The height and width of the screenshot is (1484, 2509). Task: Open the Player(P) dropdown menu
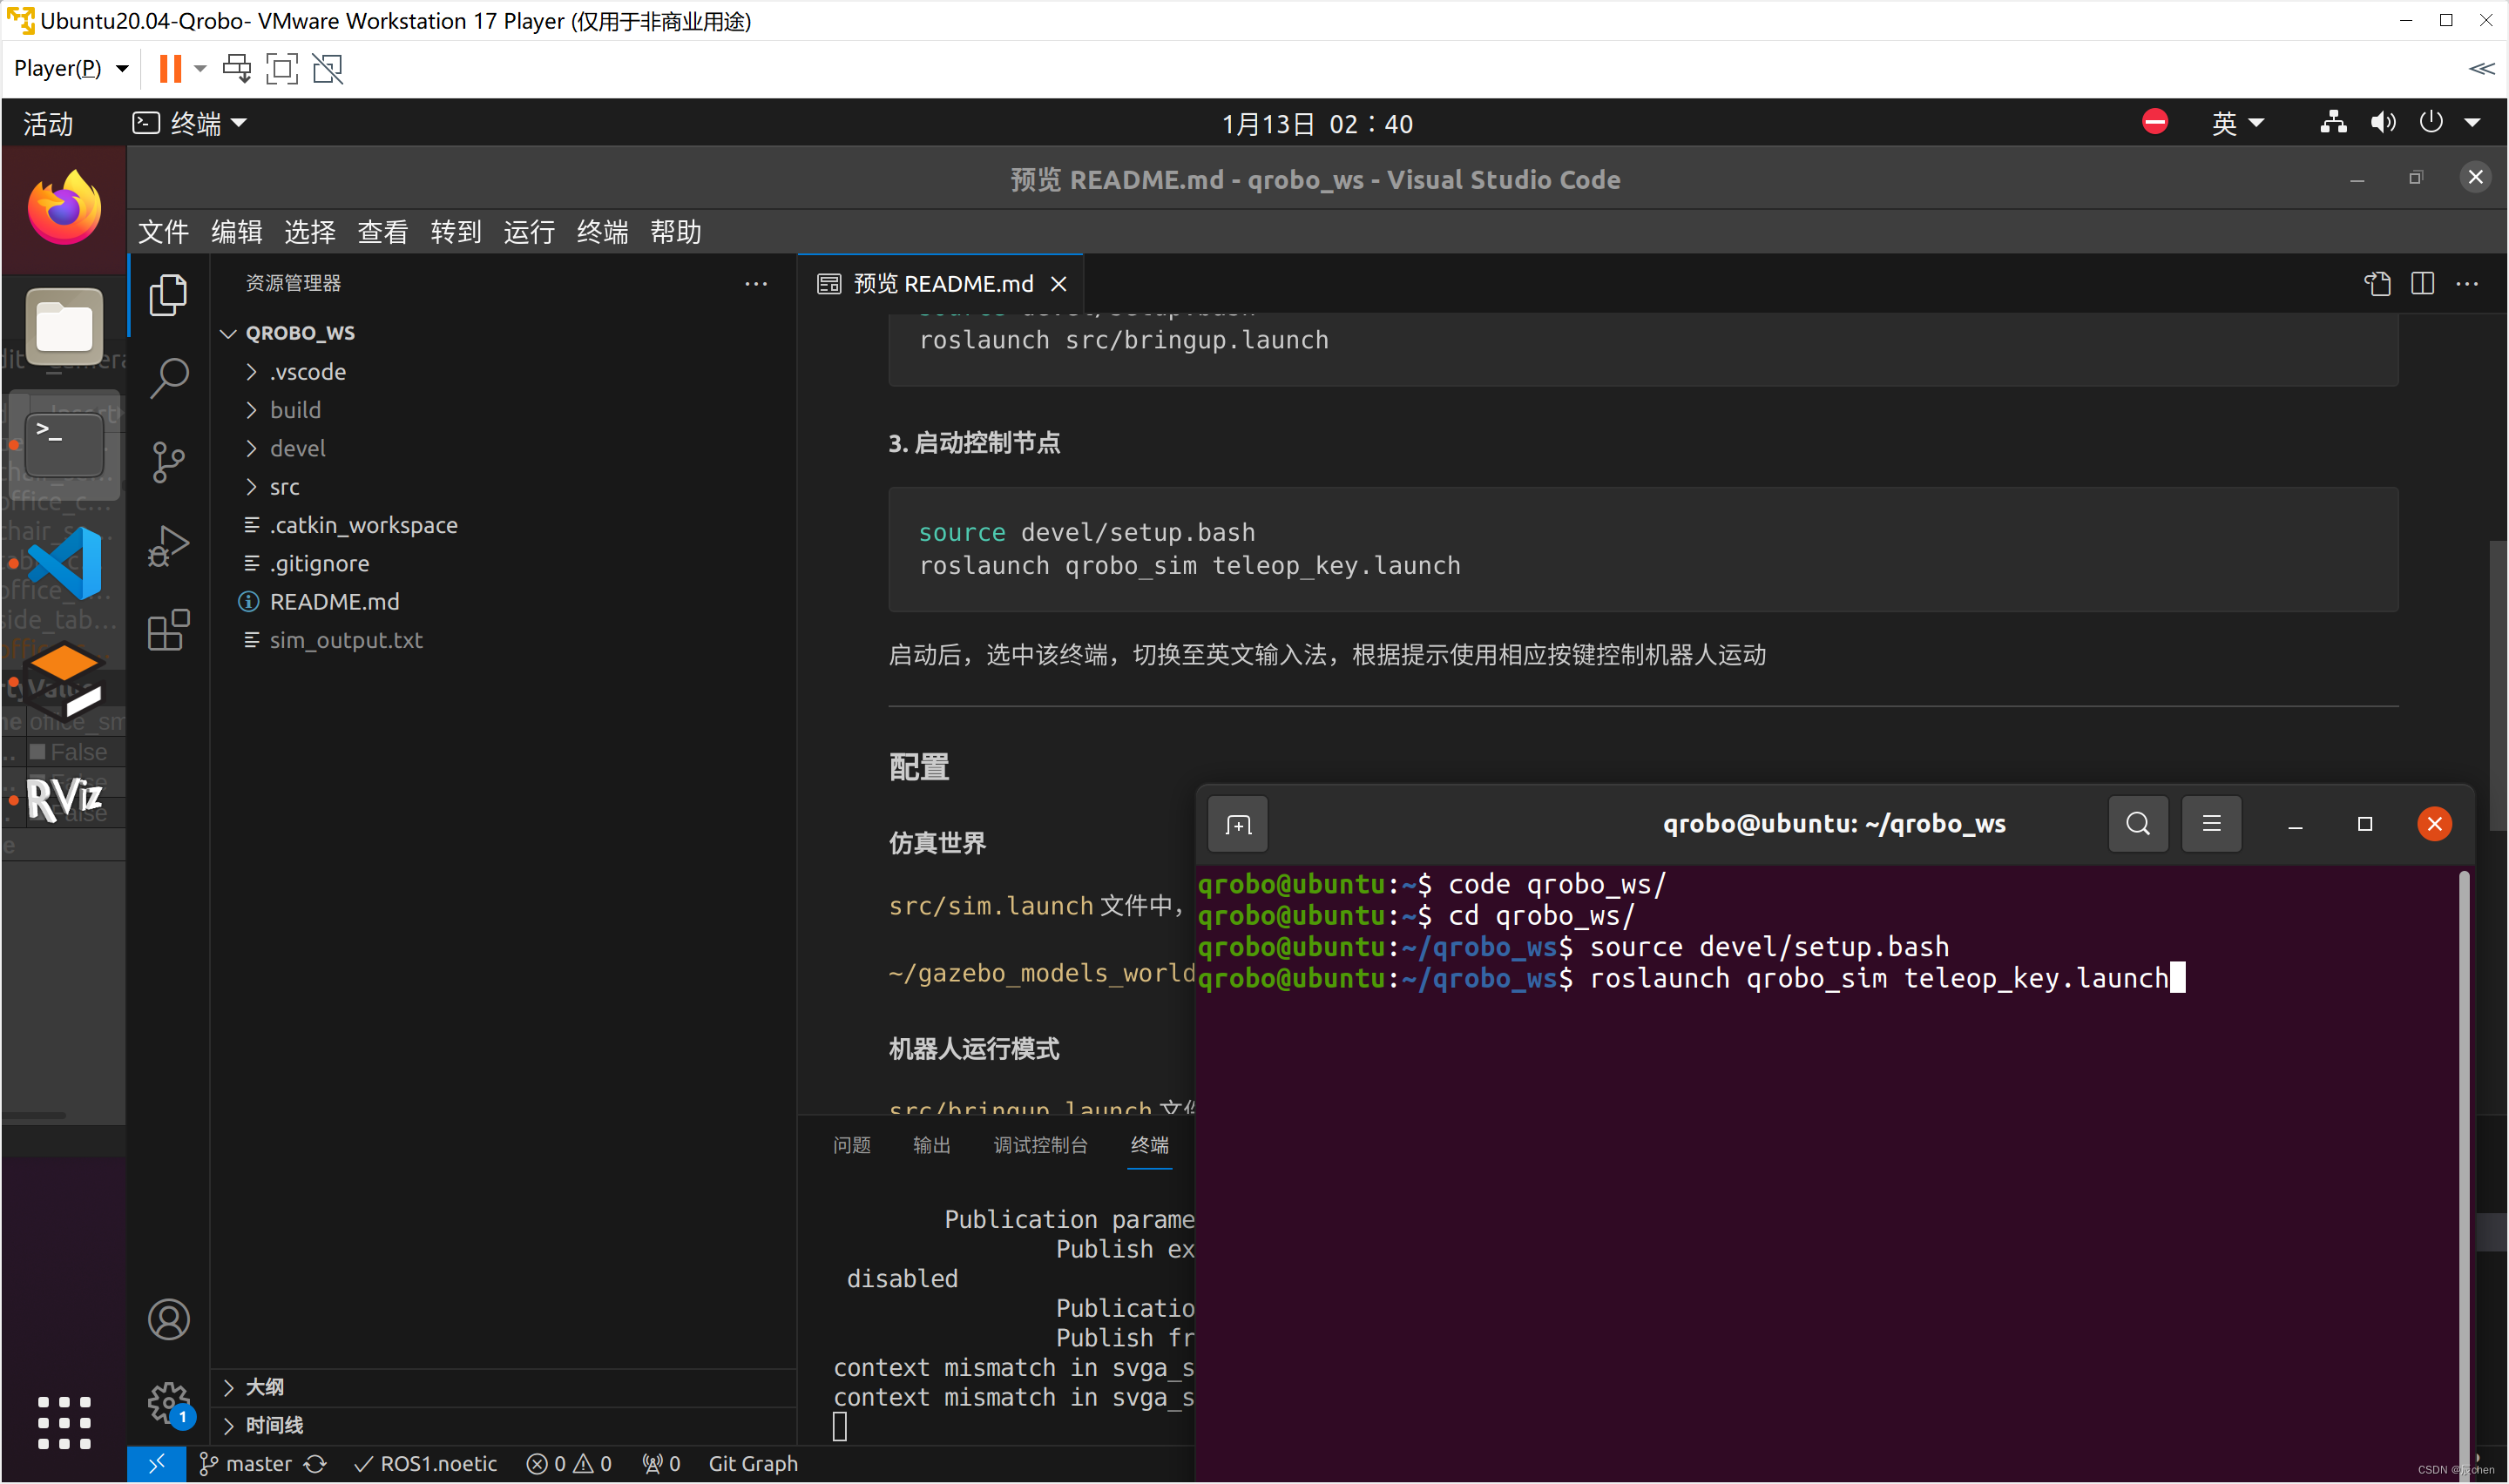71,68
